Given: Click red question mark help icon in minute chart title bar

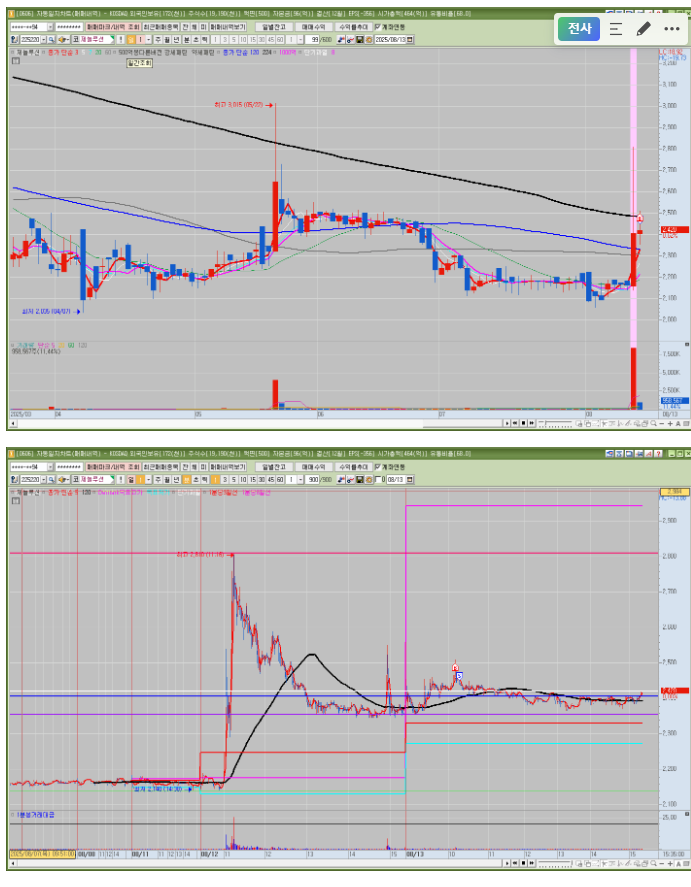Looking at the screenshot, I should (658, 454).
